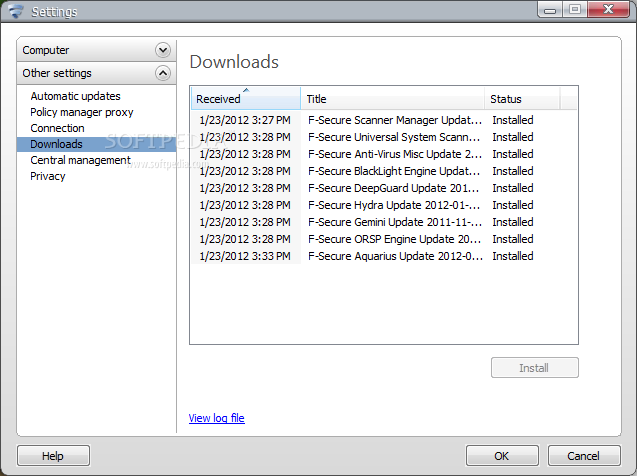
Task: Select the F-Secure Anti-Virus Misc Update row
Action: click(x=384, y=154)
